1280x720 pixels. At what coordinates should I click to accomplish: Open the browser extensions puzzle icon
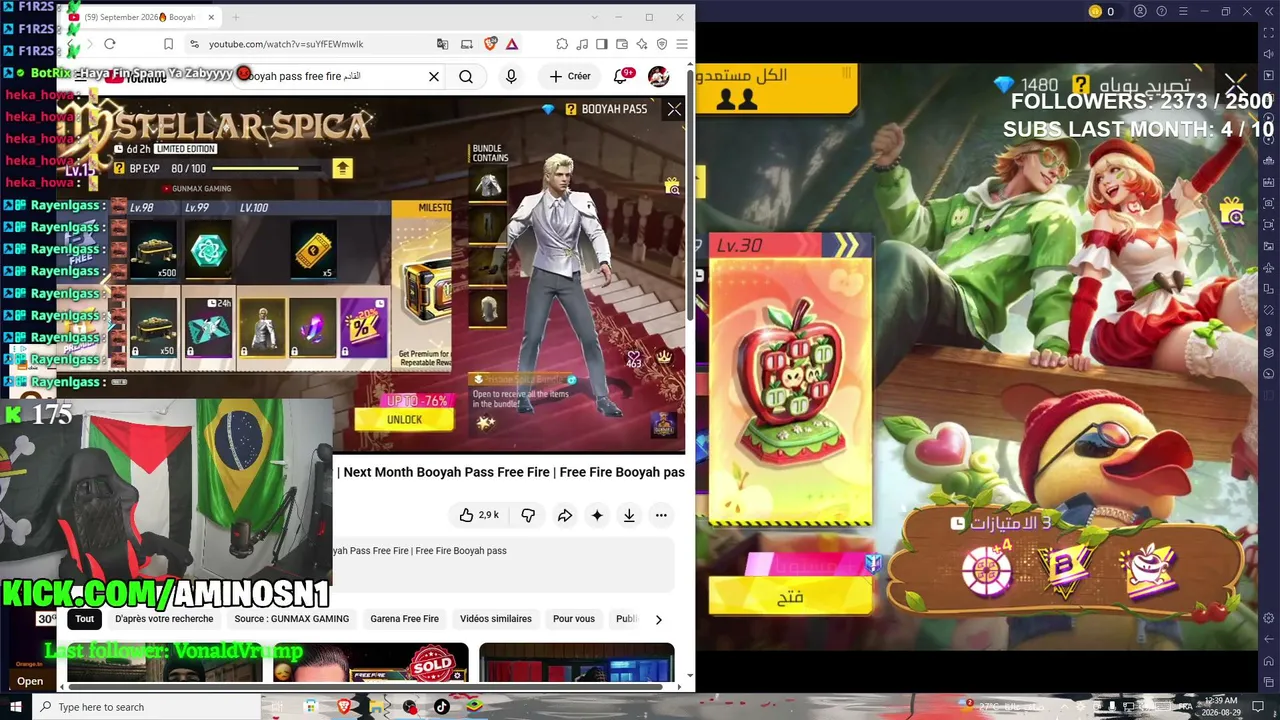pyautogui.click(x=562, y=44)
